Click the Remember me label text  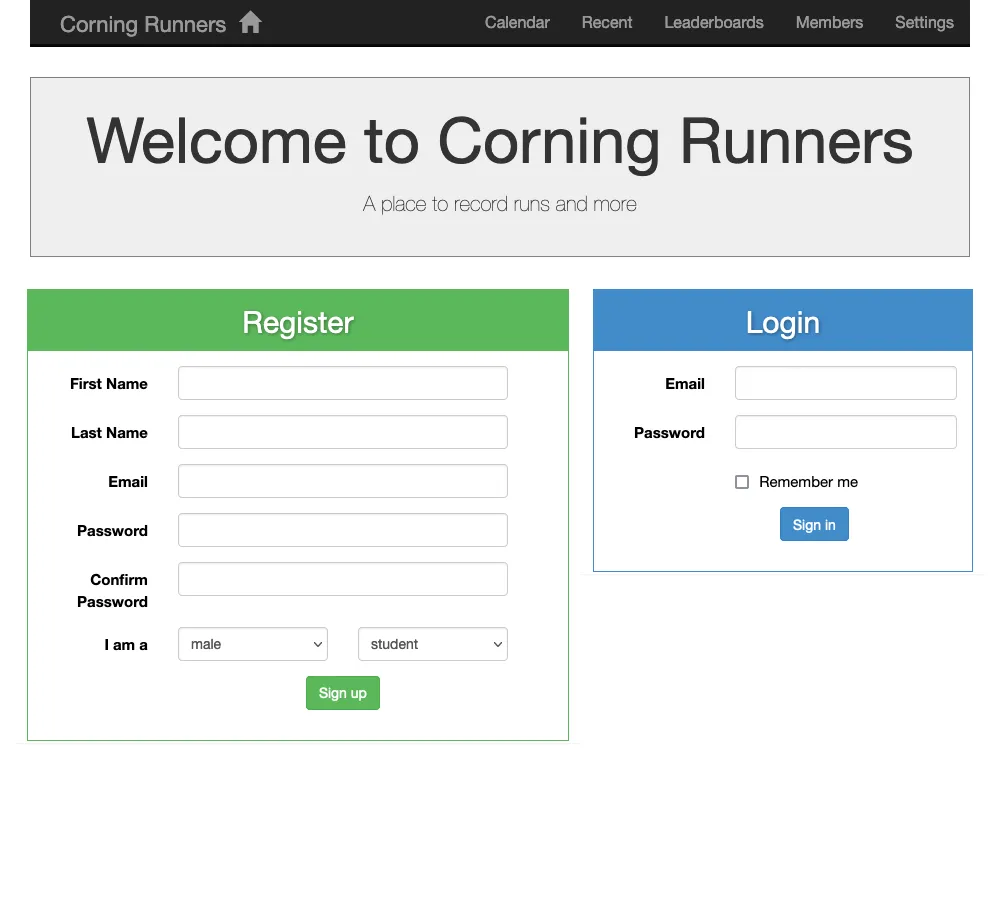[808, 482]
